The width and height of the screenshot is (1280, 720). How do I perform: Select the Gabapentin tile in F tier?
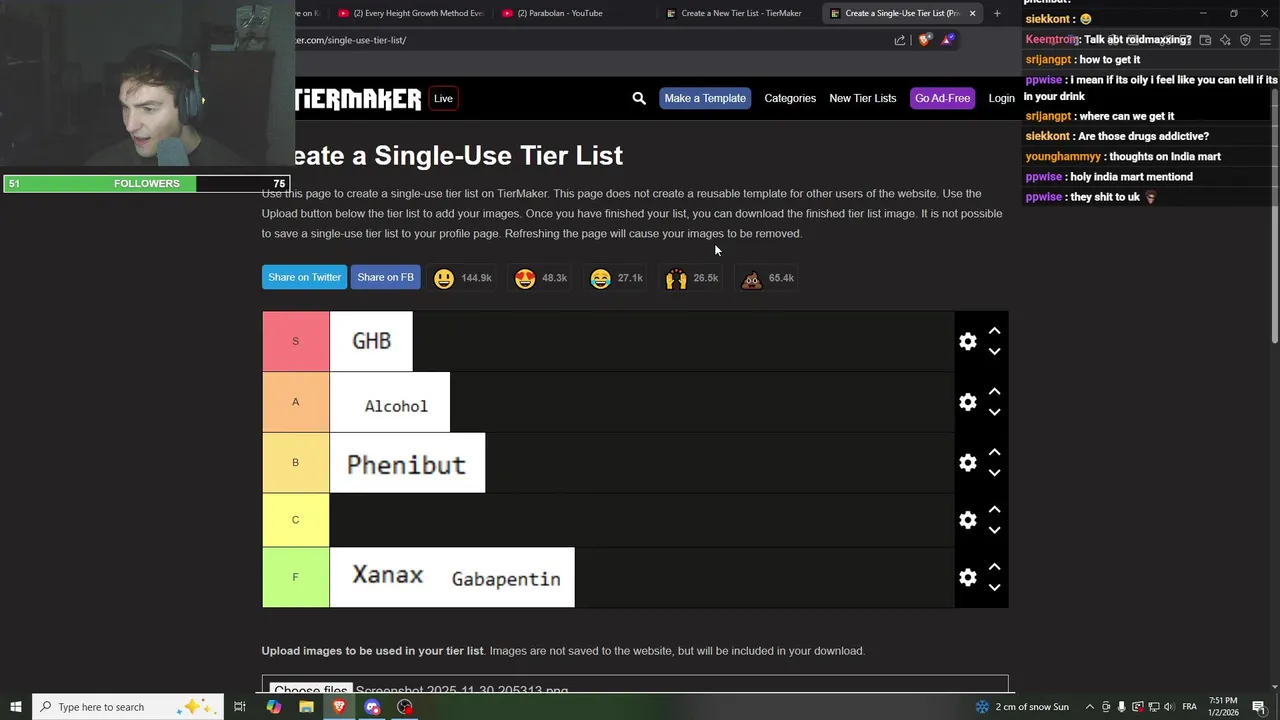(x=507, y=577)
